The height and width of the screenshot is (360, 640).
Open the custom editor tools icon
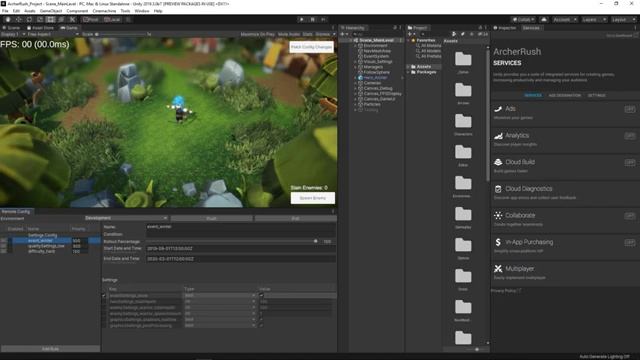[72, 20]
